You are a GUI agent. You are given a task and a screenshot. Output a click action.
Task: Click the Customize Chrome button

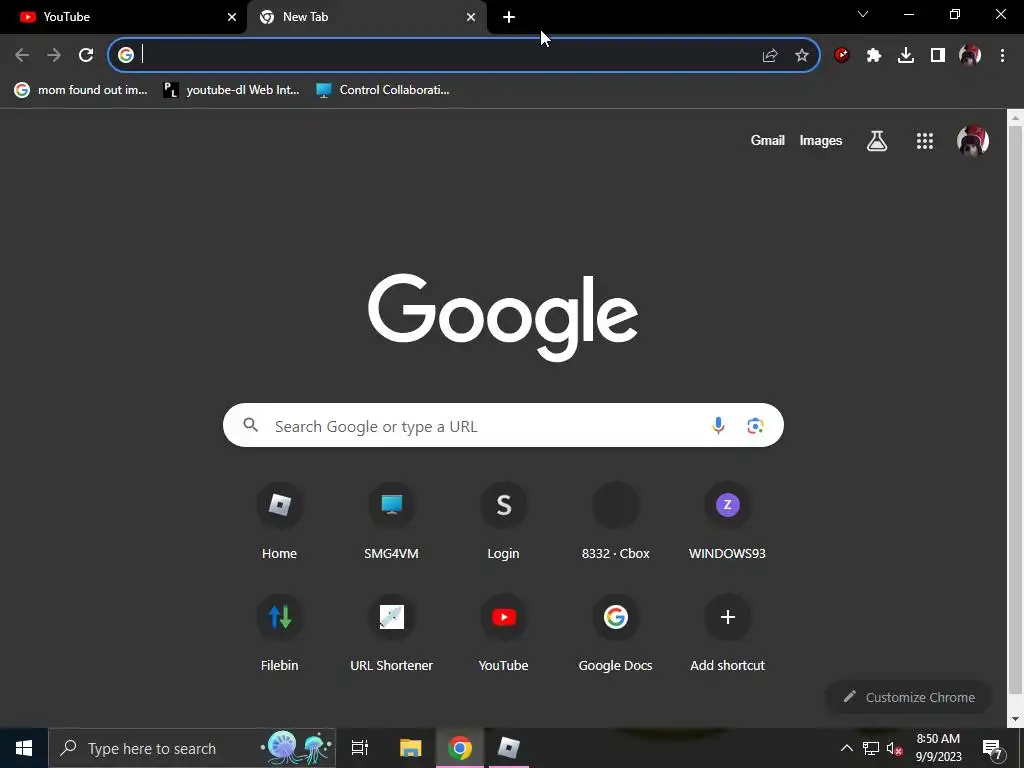tap(908, 697)
